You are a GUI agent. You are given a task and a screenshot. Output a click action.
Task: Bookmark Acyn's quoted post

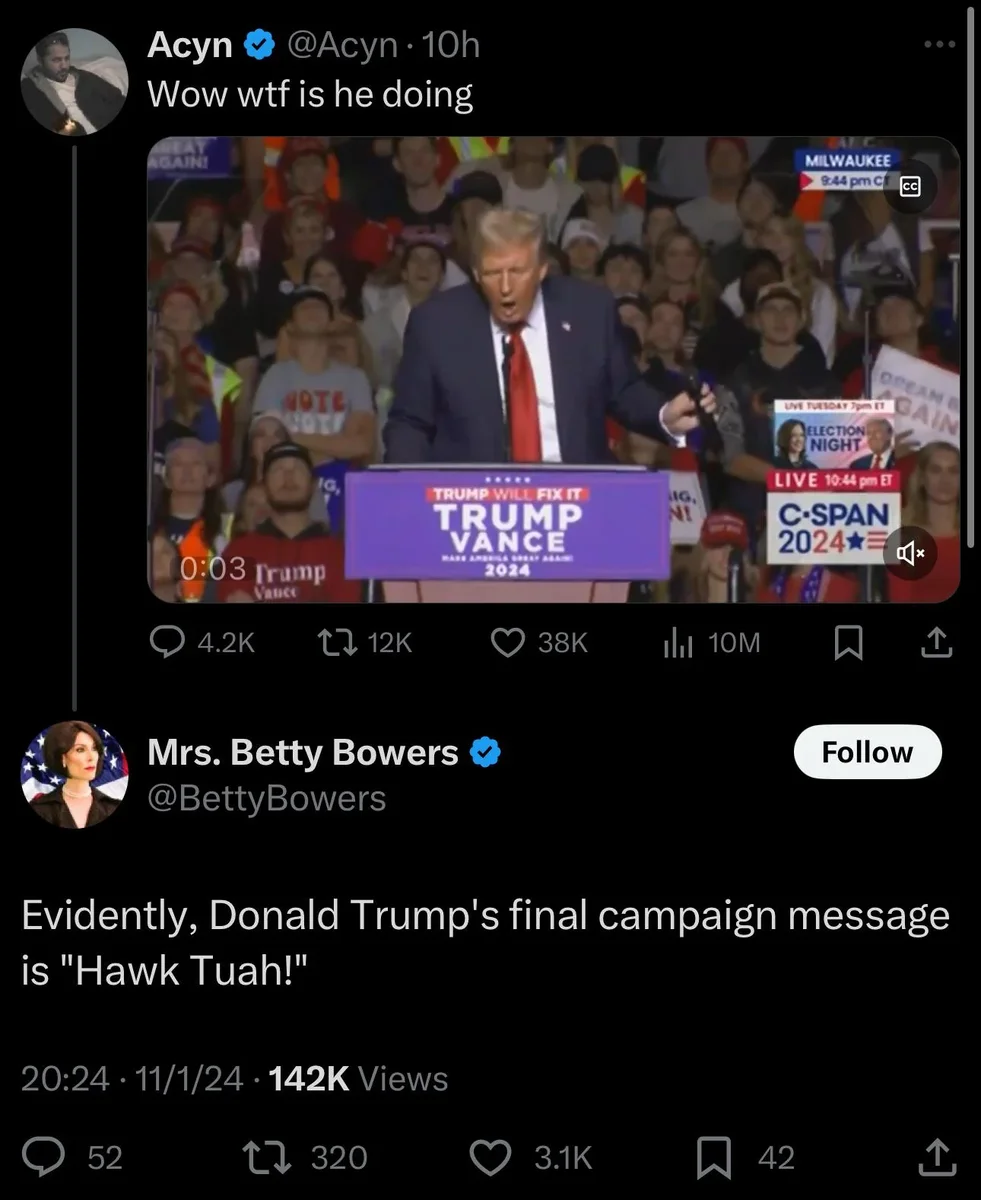click(x=848, y=643)
